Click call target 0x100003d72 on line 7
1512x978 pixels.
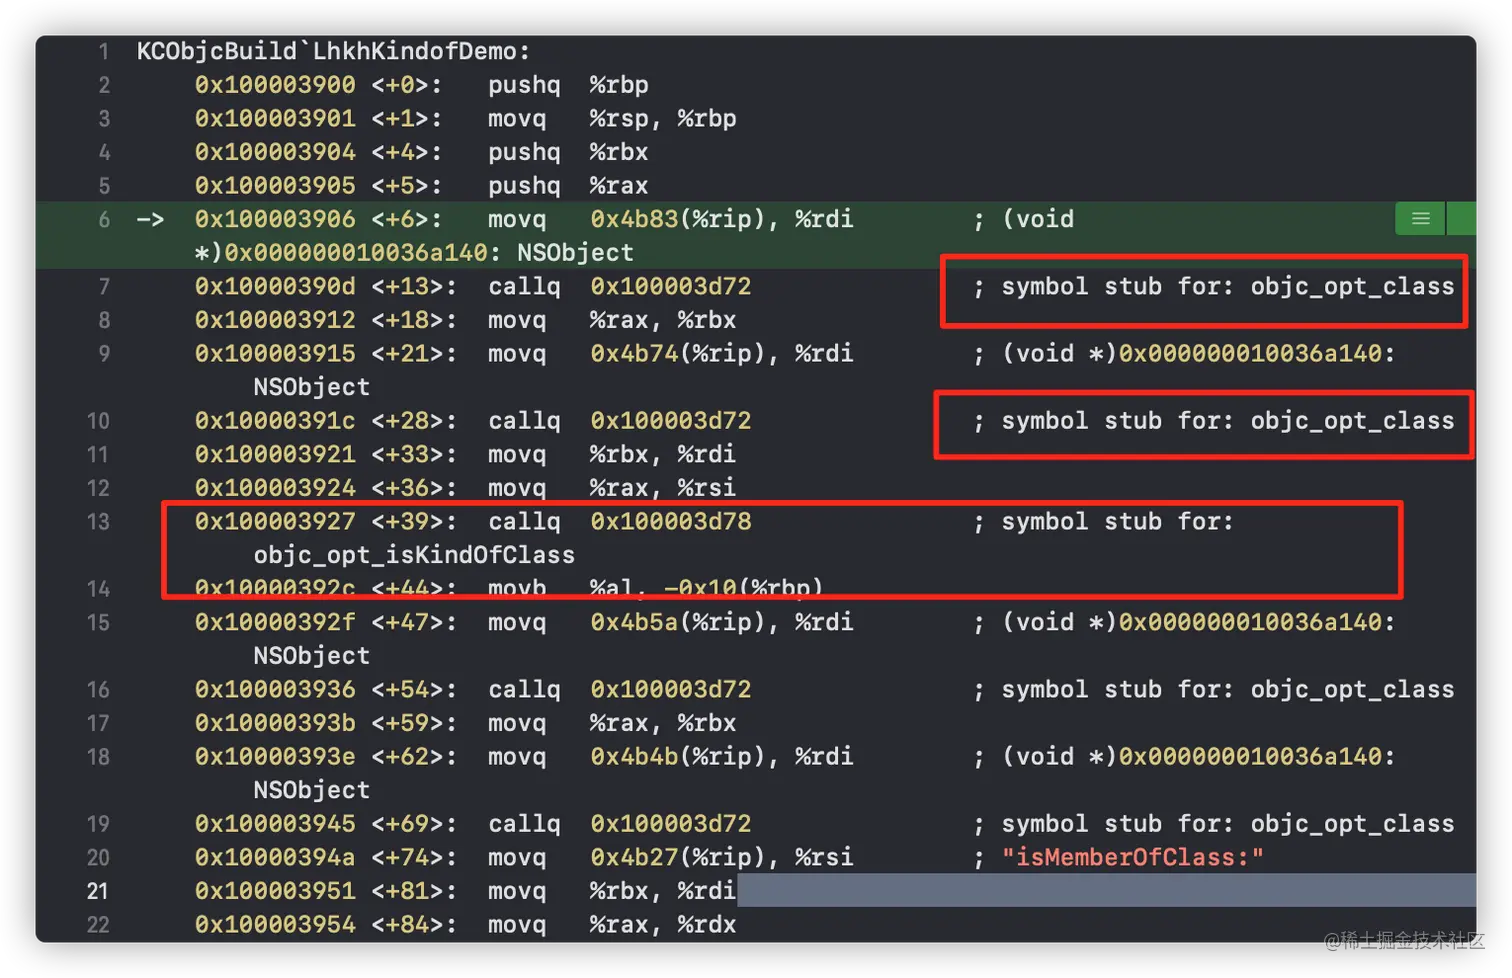tap(670, 286)
